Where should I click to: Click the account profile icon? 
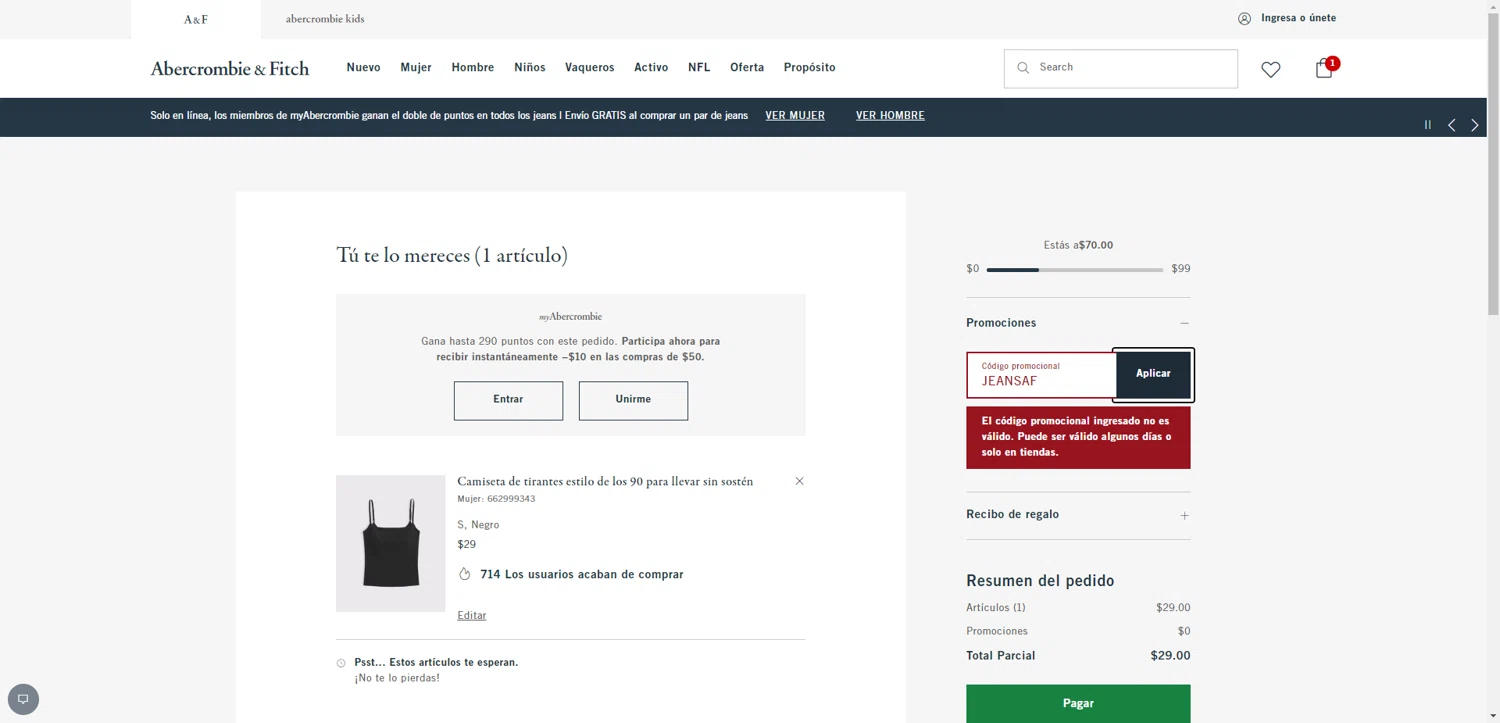click(x=1244, y=18)
